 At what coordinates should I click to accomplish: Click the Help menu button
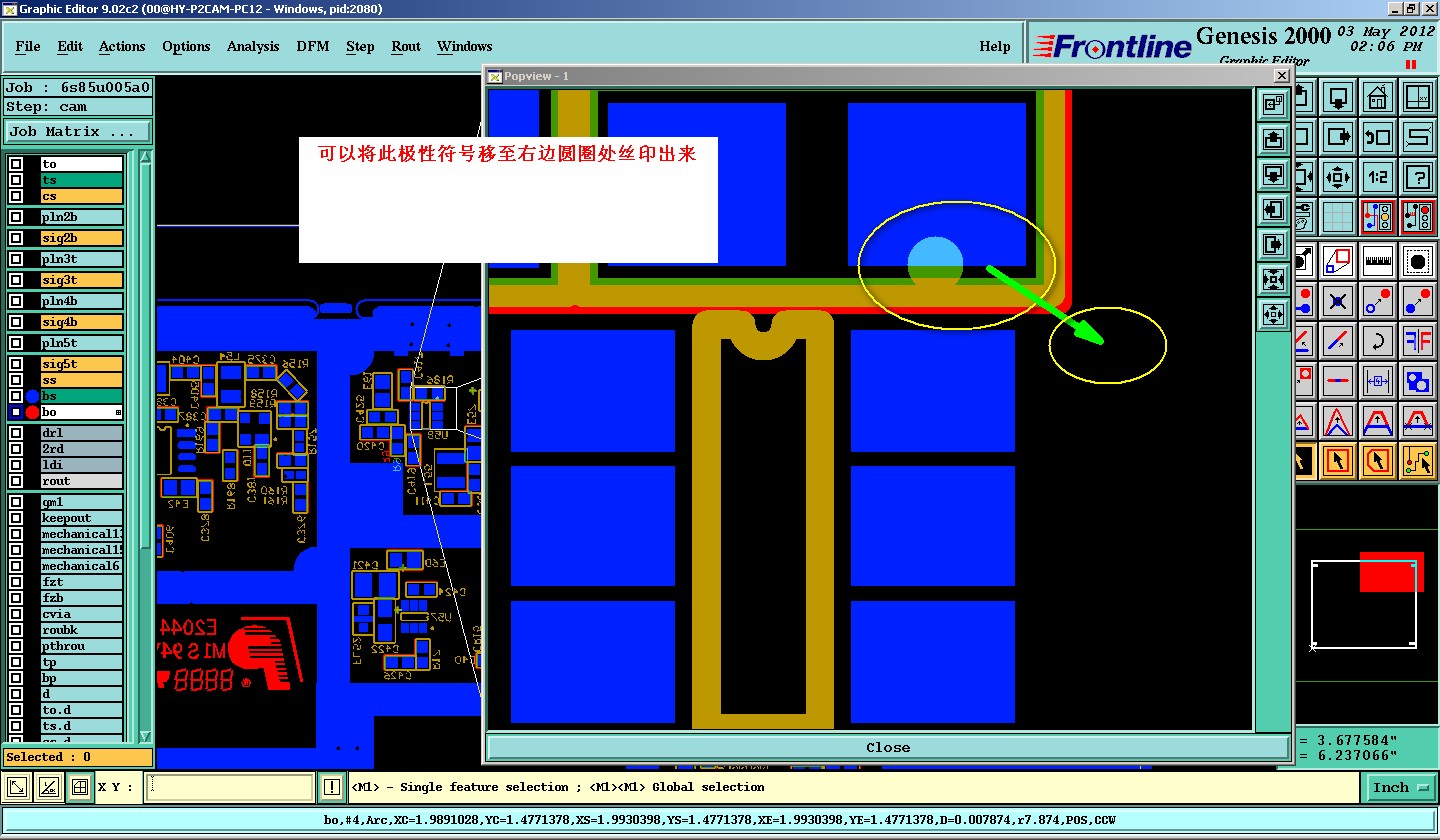click(x=994, y=46)
